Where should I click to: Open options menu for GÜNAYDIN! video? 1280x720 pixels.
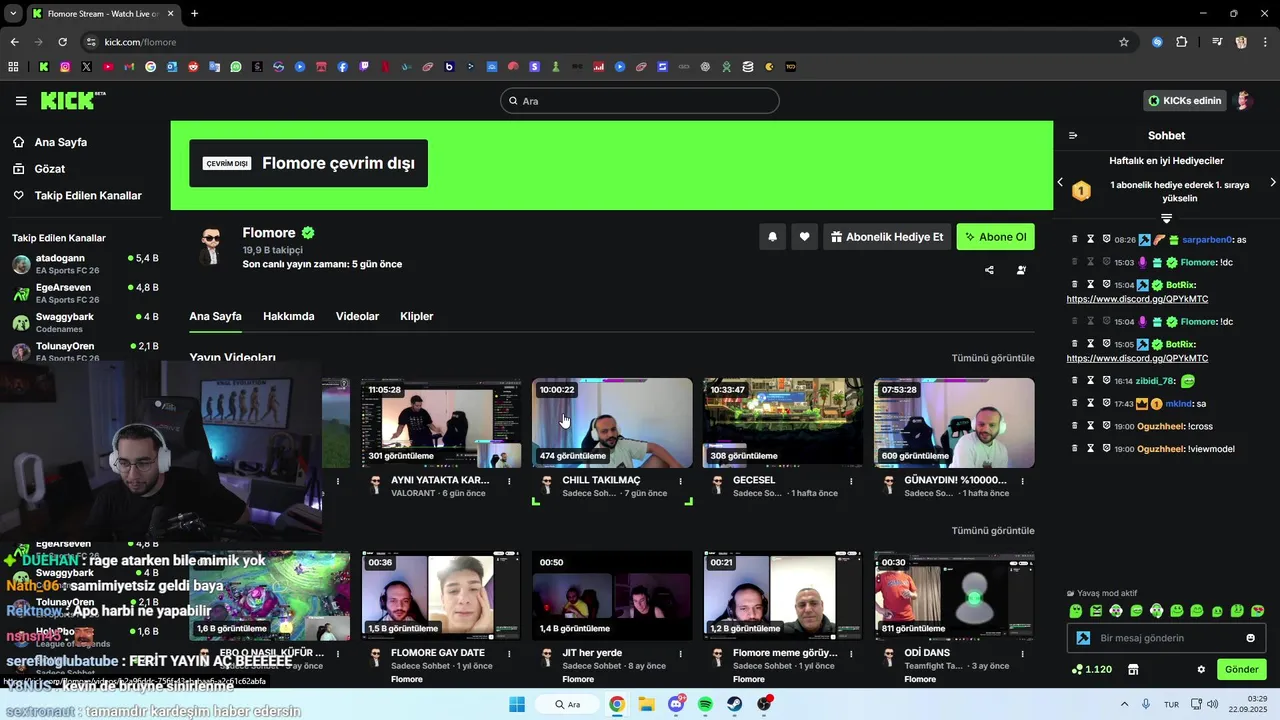1023,481
